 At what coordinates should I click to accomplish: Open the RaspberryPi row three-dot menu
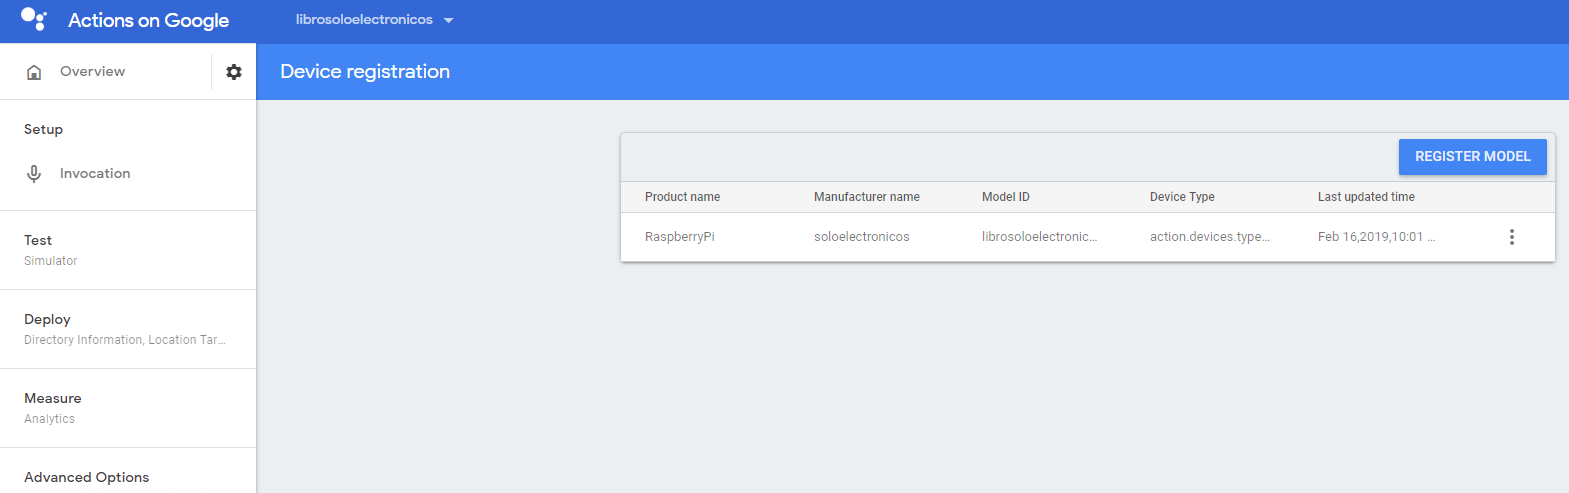(x=1511, y=237)
